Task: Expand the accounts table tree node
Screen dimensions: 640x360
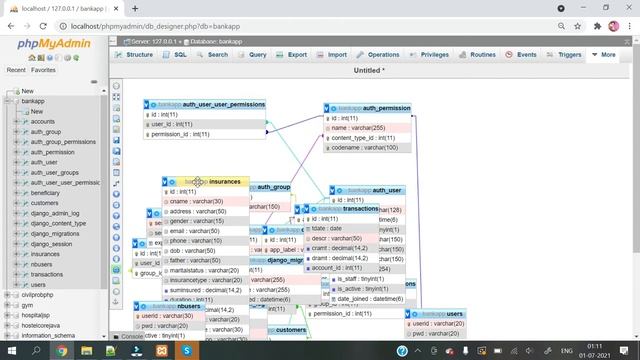Action: click(x=16, y=121)
